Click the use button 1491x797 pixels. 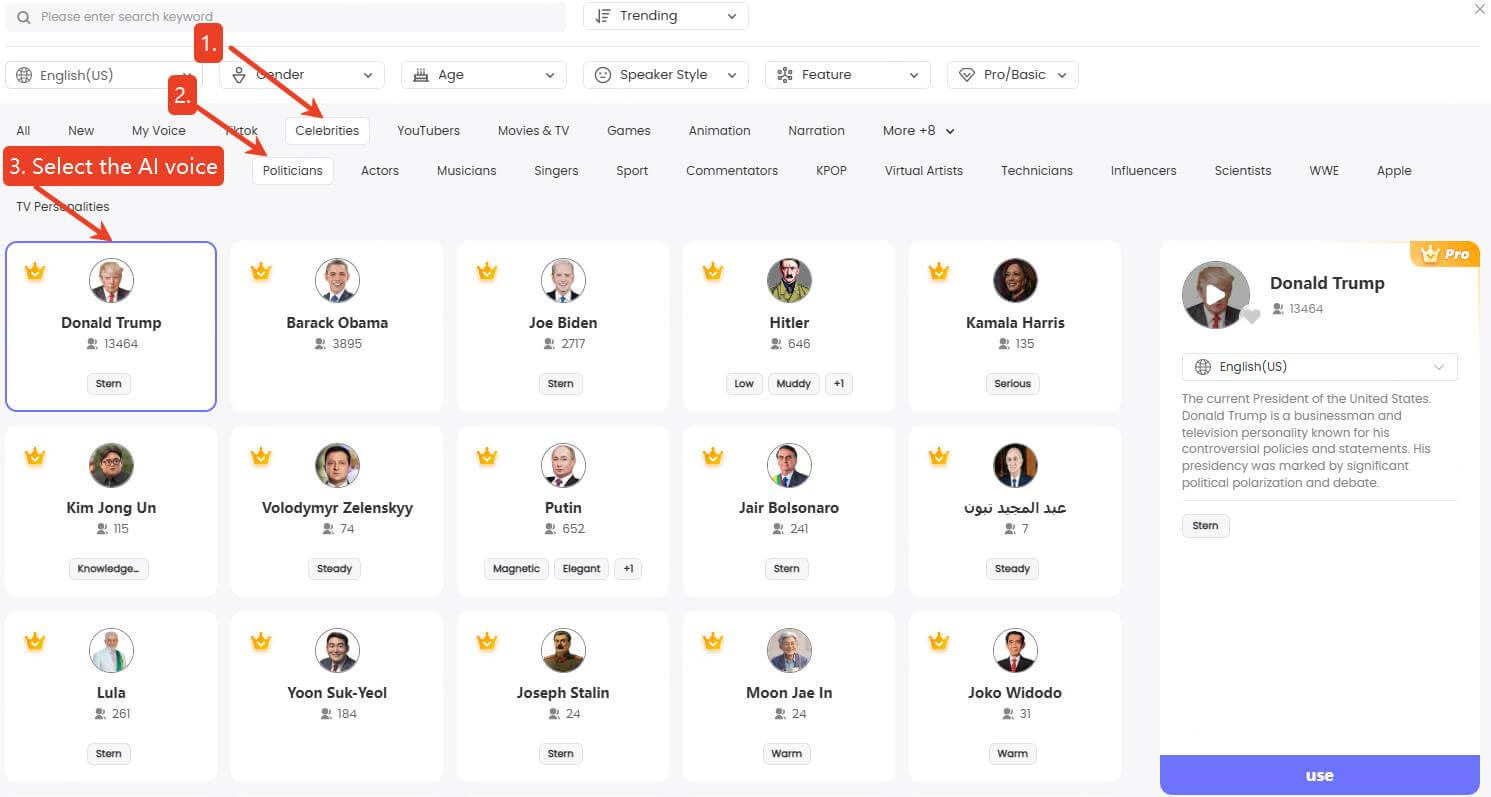tap(1320, 775)
